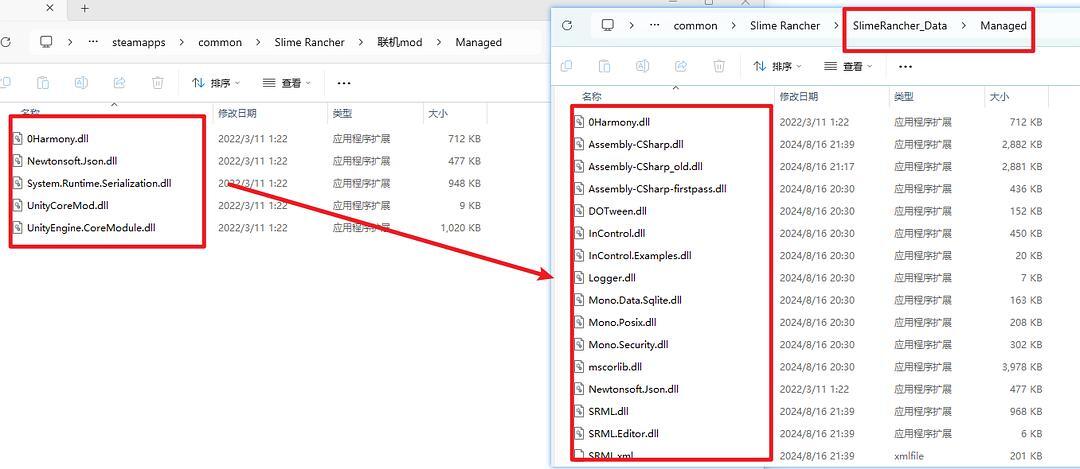Open 排序 sort dropdown in left window
The height and width of the screenshot is (469, 1080).
coord(216,83)
